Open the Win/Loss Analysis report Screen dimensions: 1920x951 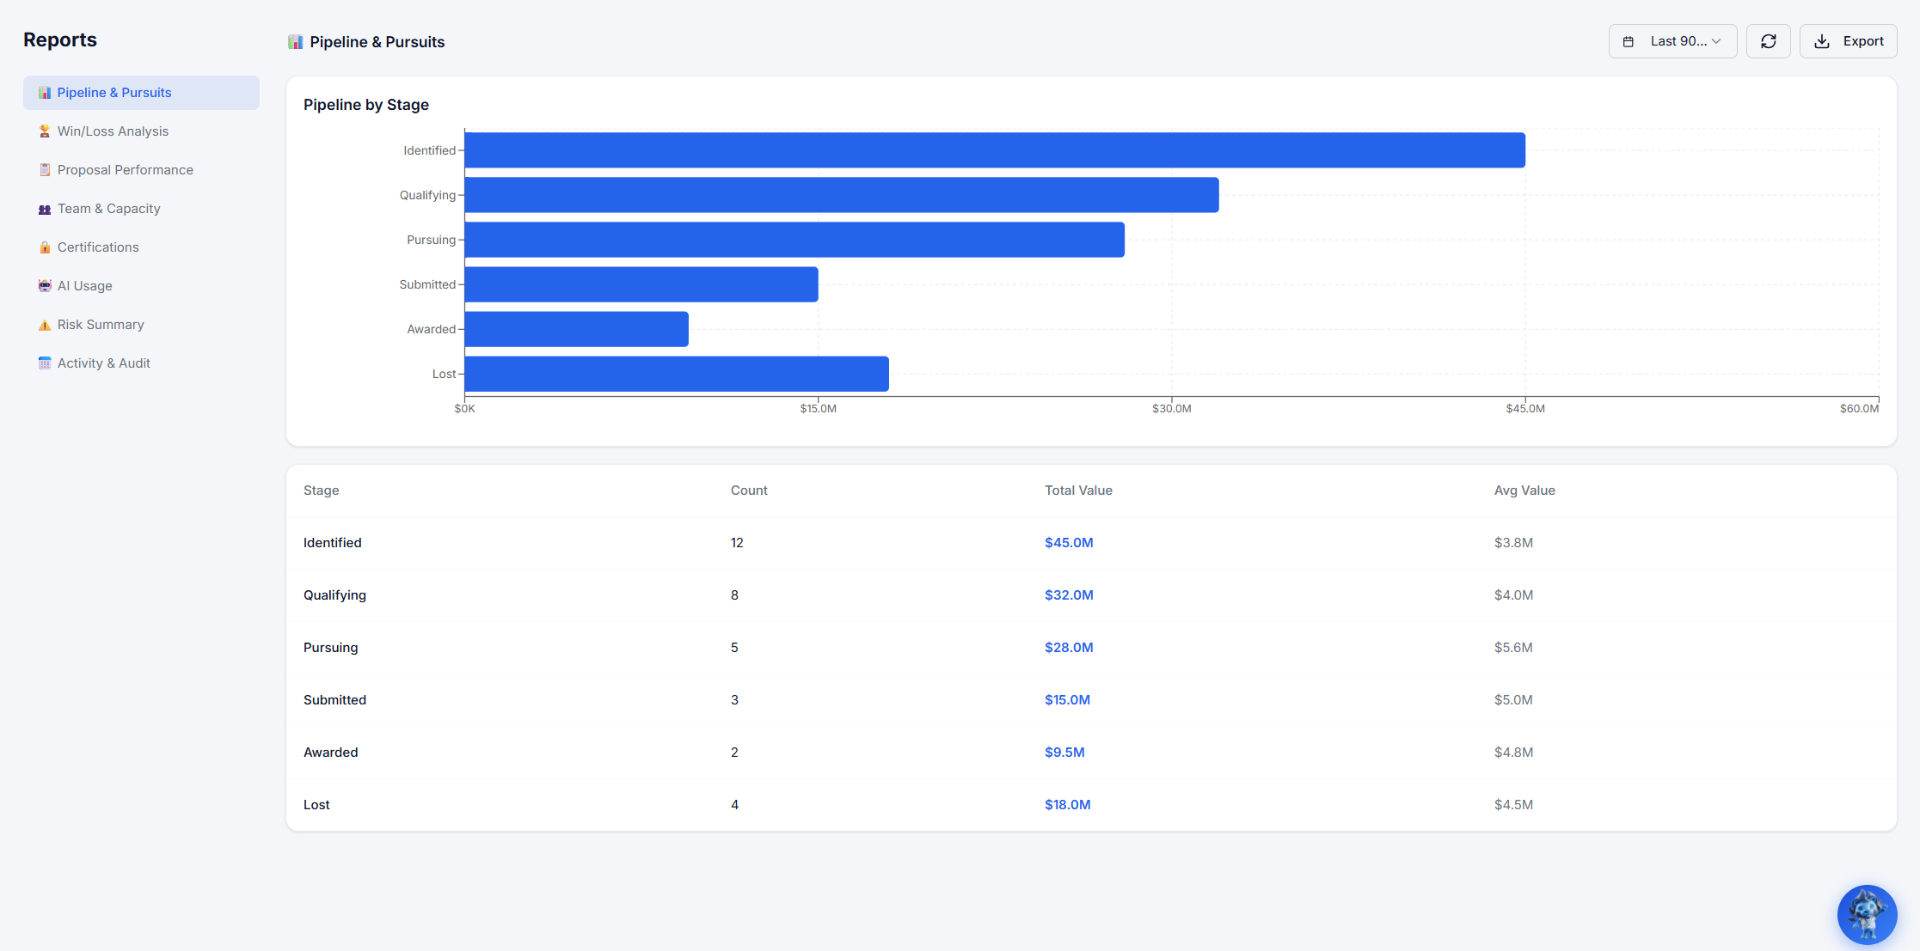[141, 132]
